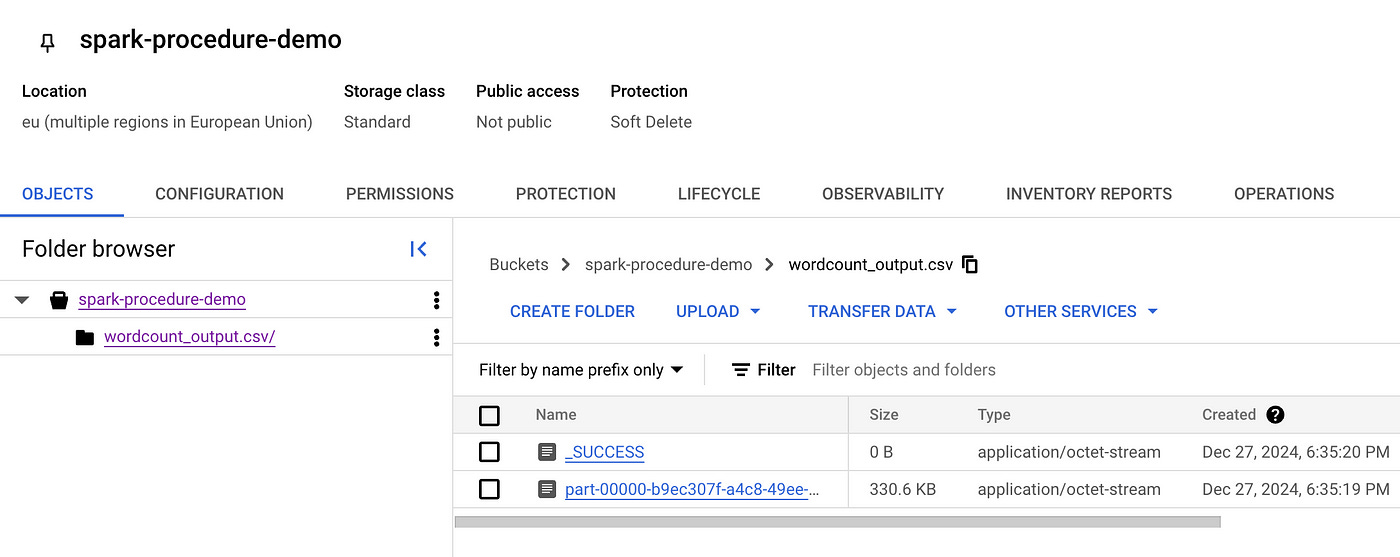Open more actions for spark-procedure-demo bucket
Image resolution: width=1400 pixels, height=557 pixels.
pyautogui.click(x=436, y=300)
